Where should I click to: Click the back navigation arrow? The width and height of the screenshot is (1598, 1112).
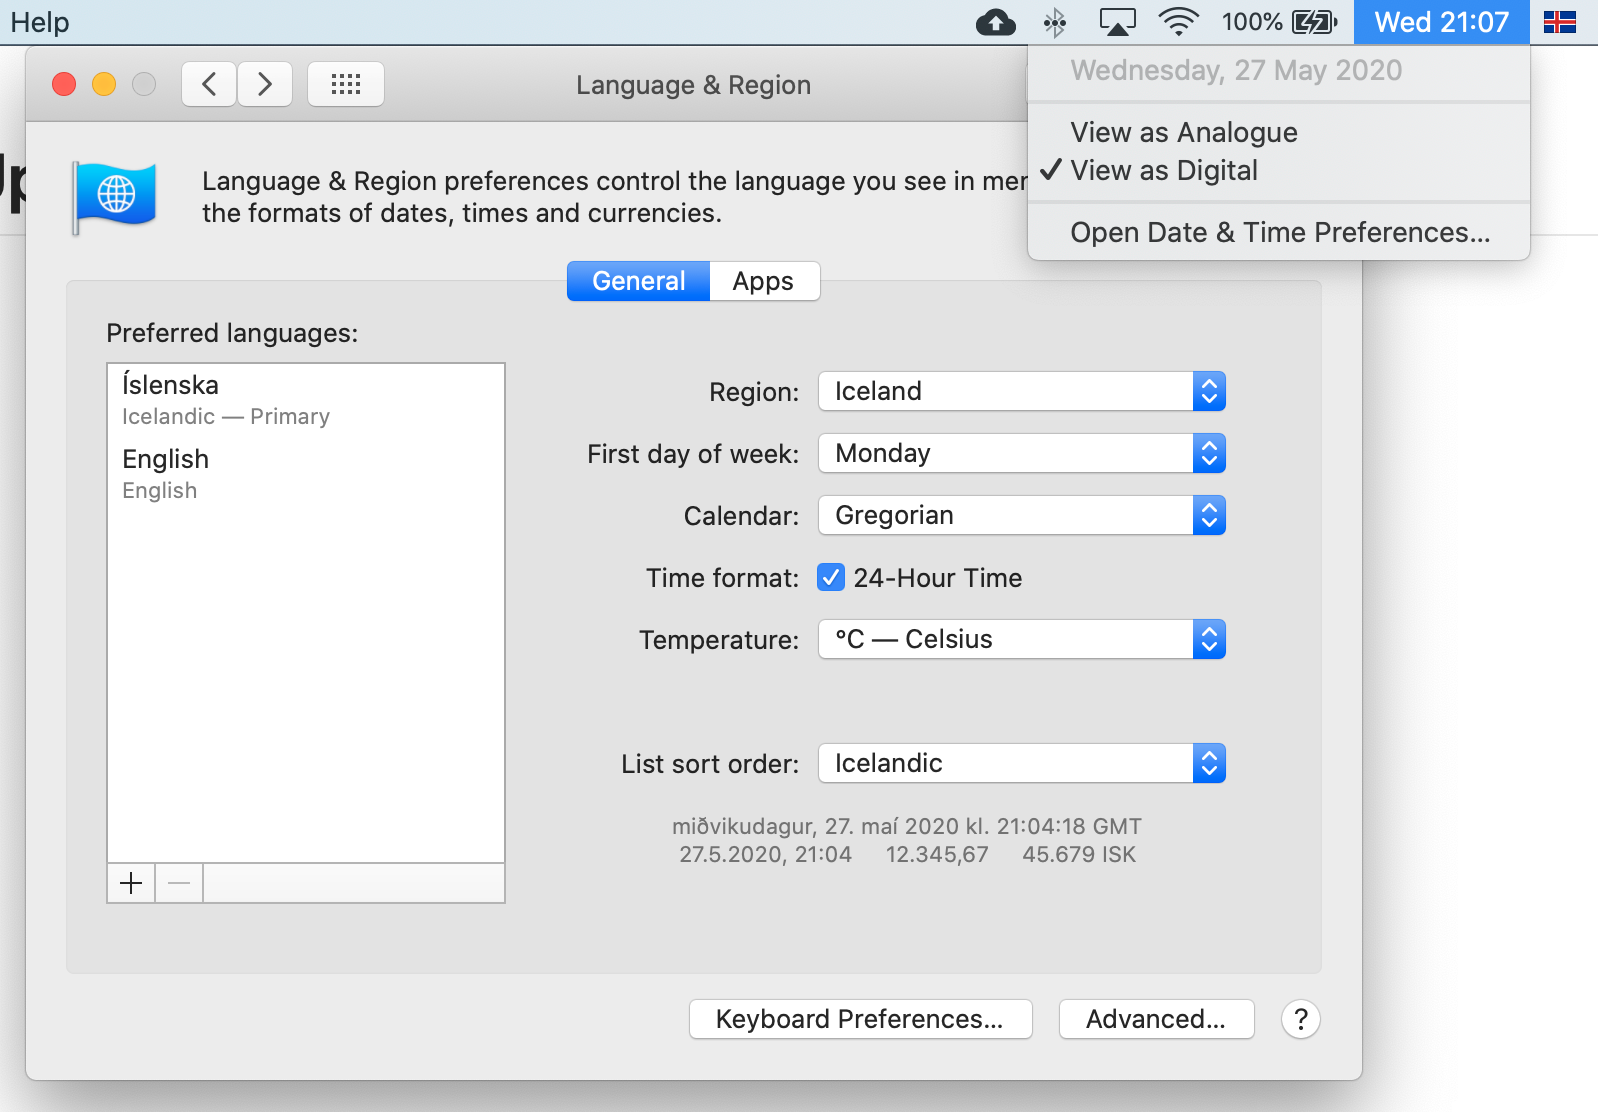(209, 84)
